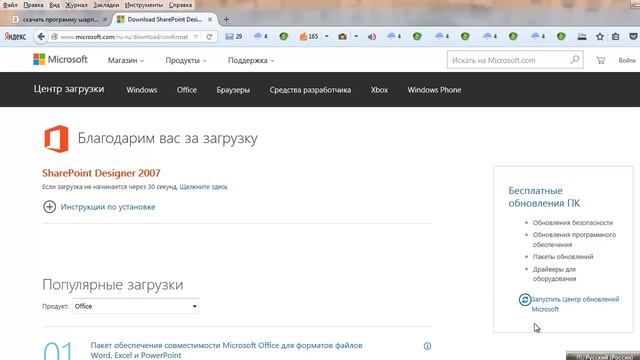Open Средства разработчика section
The width and height of the screenshot is (640, 360).
[310, 90]
